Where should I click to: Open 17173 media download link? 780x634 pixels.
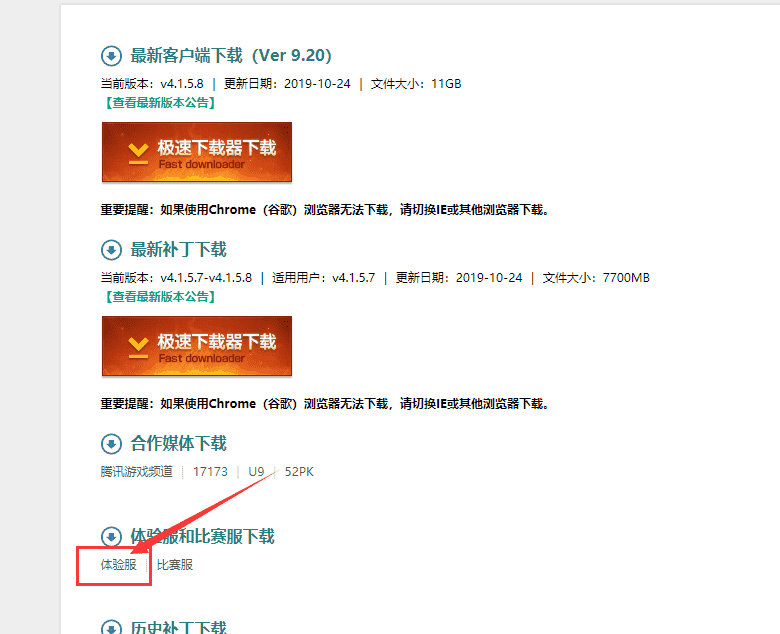(210, 471)
